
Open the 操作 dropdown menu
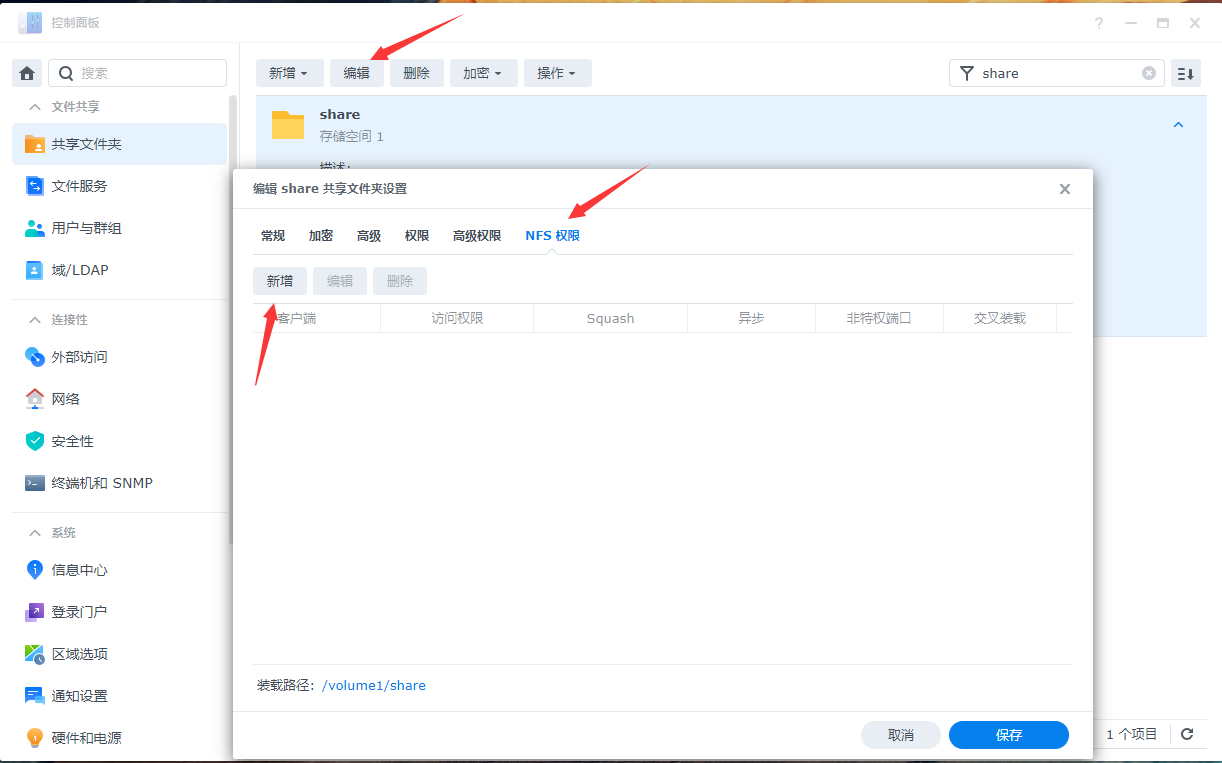[x=557, y=73]
